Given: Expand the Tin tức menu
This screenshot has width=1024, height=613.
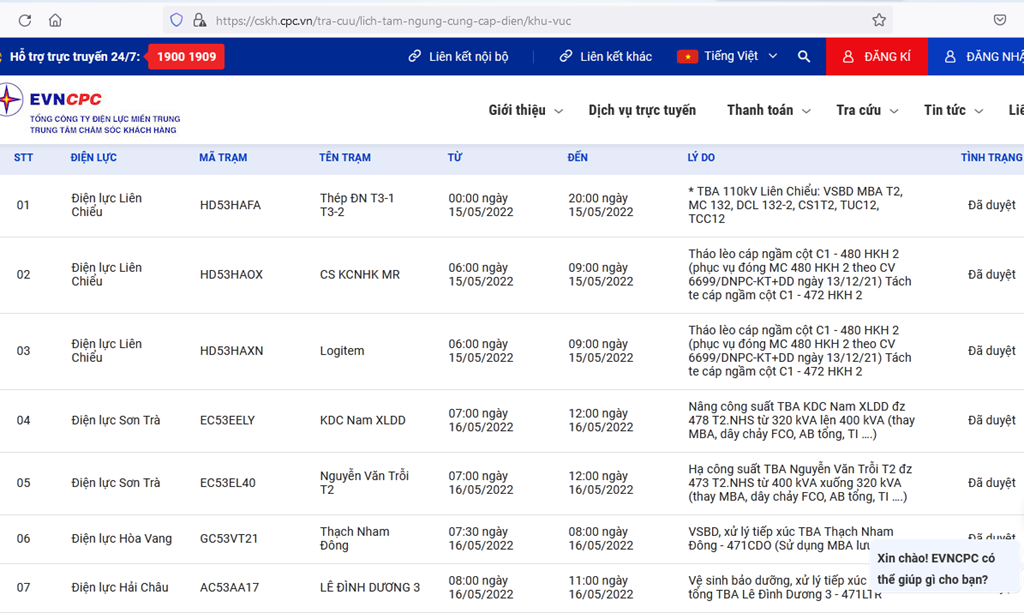Looking at the screenshot, I should (953, 110).
